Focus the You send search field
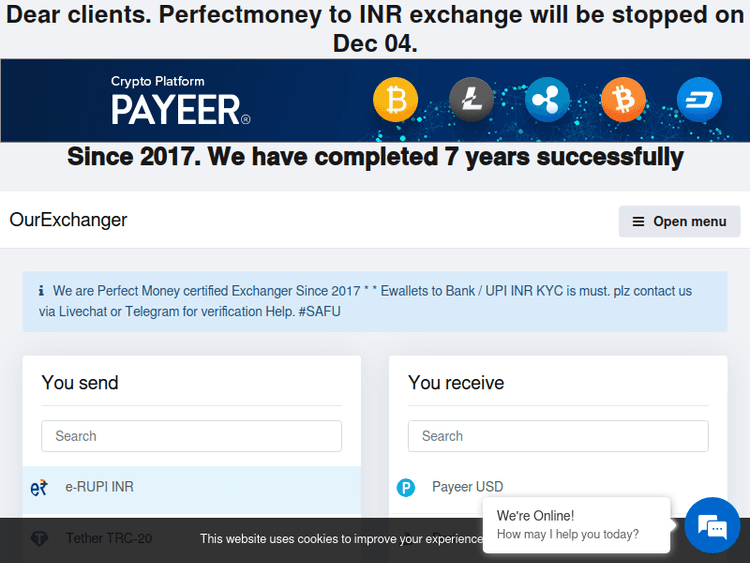750x563 pixels. point(191,436)
